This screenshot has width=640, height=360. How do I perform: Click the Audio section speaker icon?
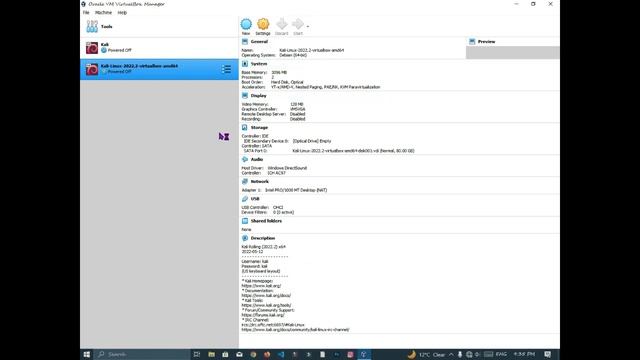coord(245,159)
